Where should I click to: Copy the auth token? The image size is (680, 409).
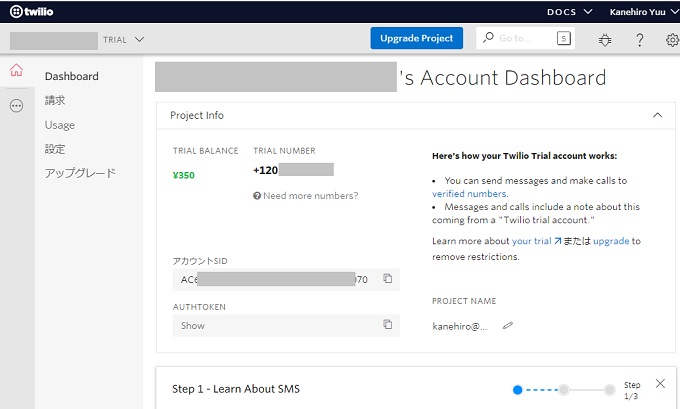(x=388, y=324)
